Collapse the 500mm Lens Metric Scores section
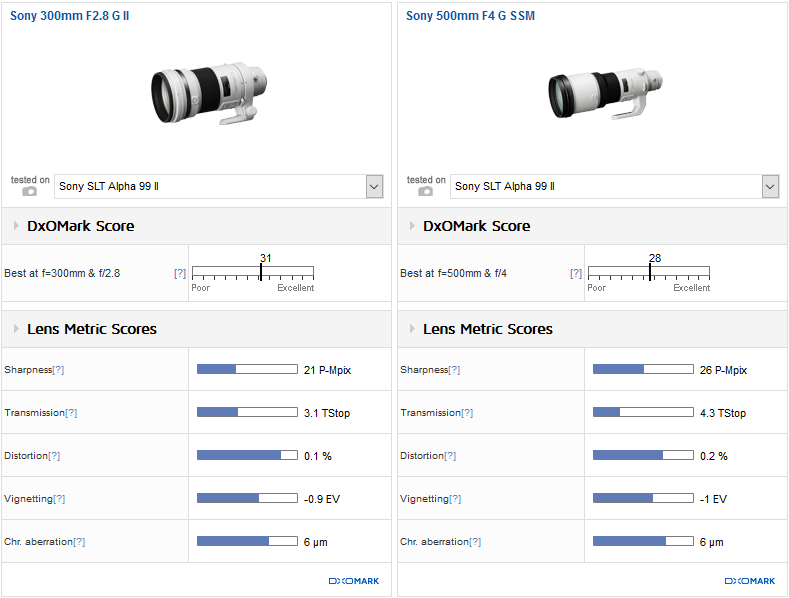Image resolution: width=789 pixels, height=598 pixels. tap(412, 329)
